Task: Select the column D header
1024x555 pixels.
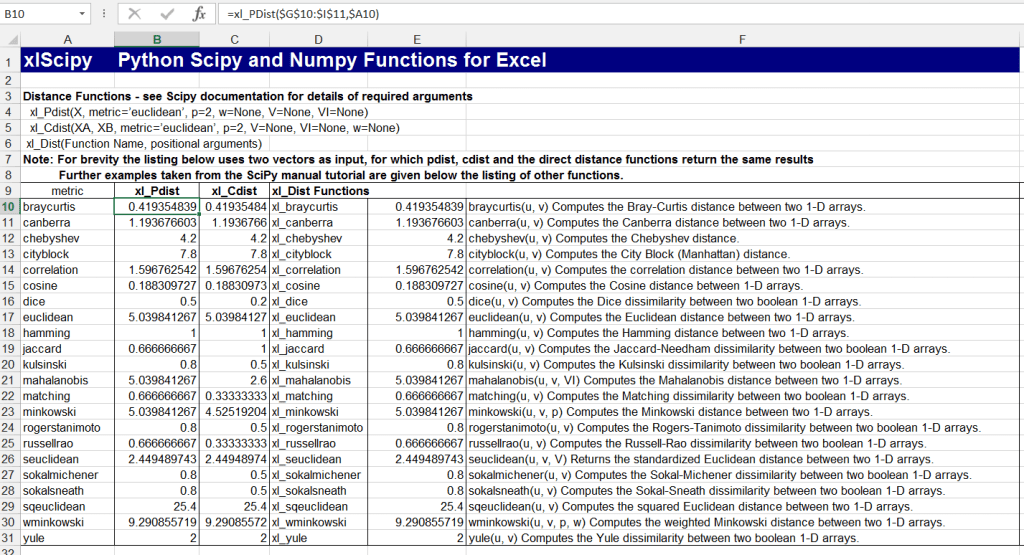Action: [318, 39]
